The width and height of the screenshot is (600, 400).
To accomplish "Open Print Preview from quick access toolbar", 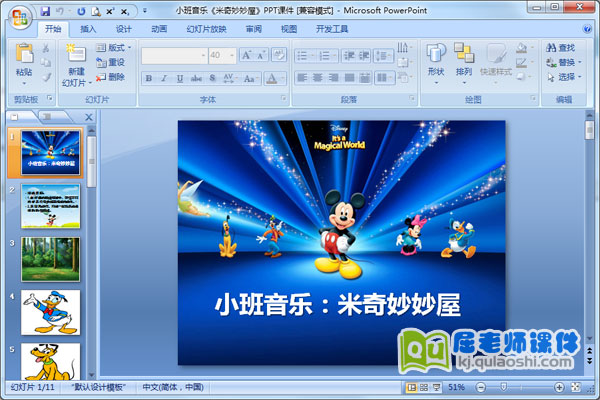I will [x=96, y=11].
